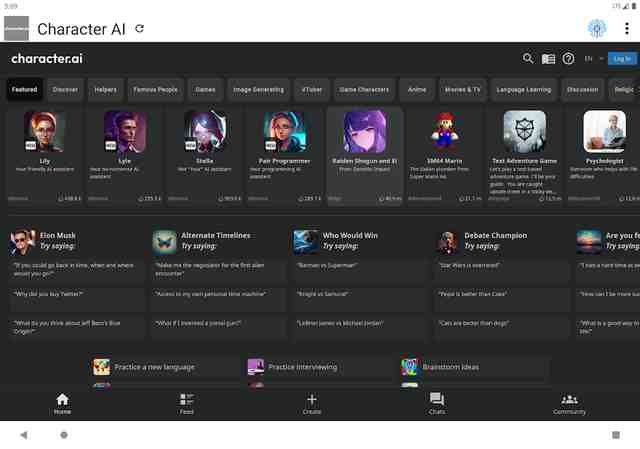Select prompt "Star Wars is overrated"
The width and height of the screenshot is (640, 449).
(x=502, y=270)
